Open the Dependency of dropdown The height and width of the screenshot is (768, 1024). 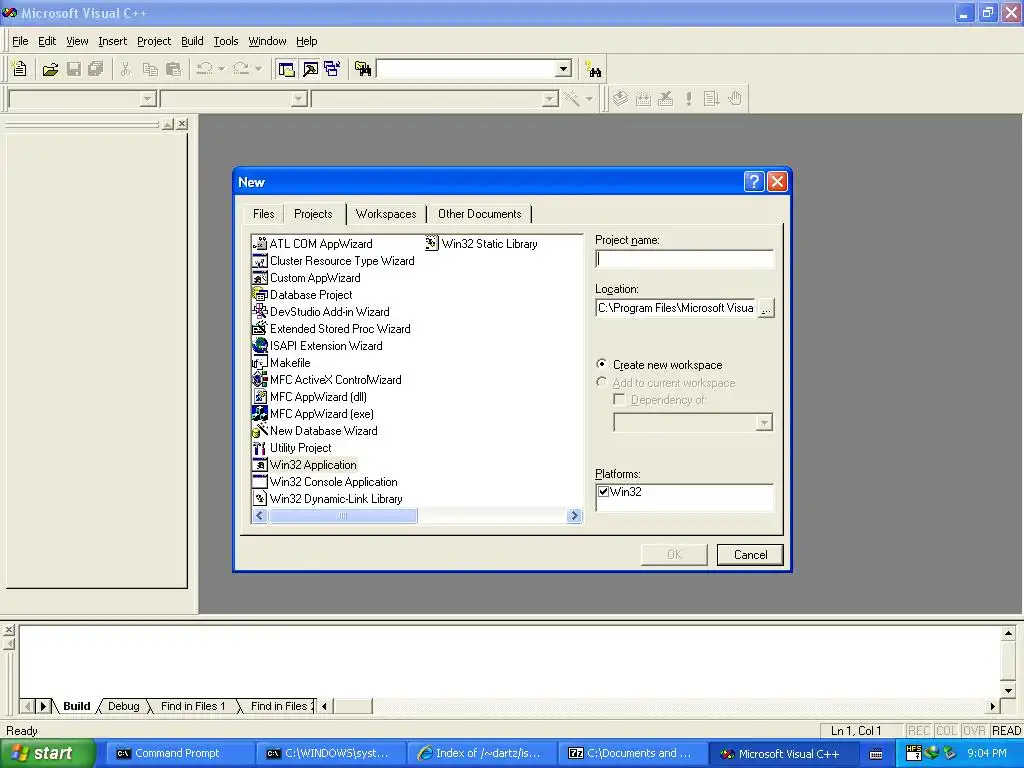tap(764, 423)
